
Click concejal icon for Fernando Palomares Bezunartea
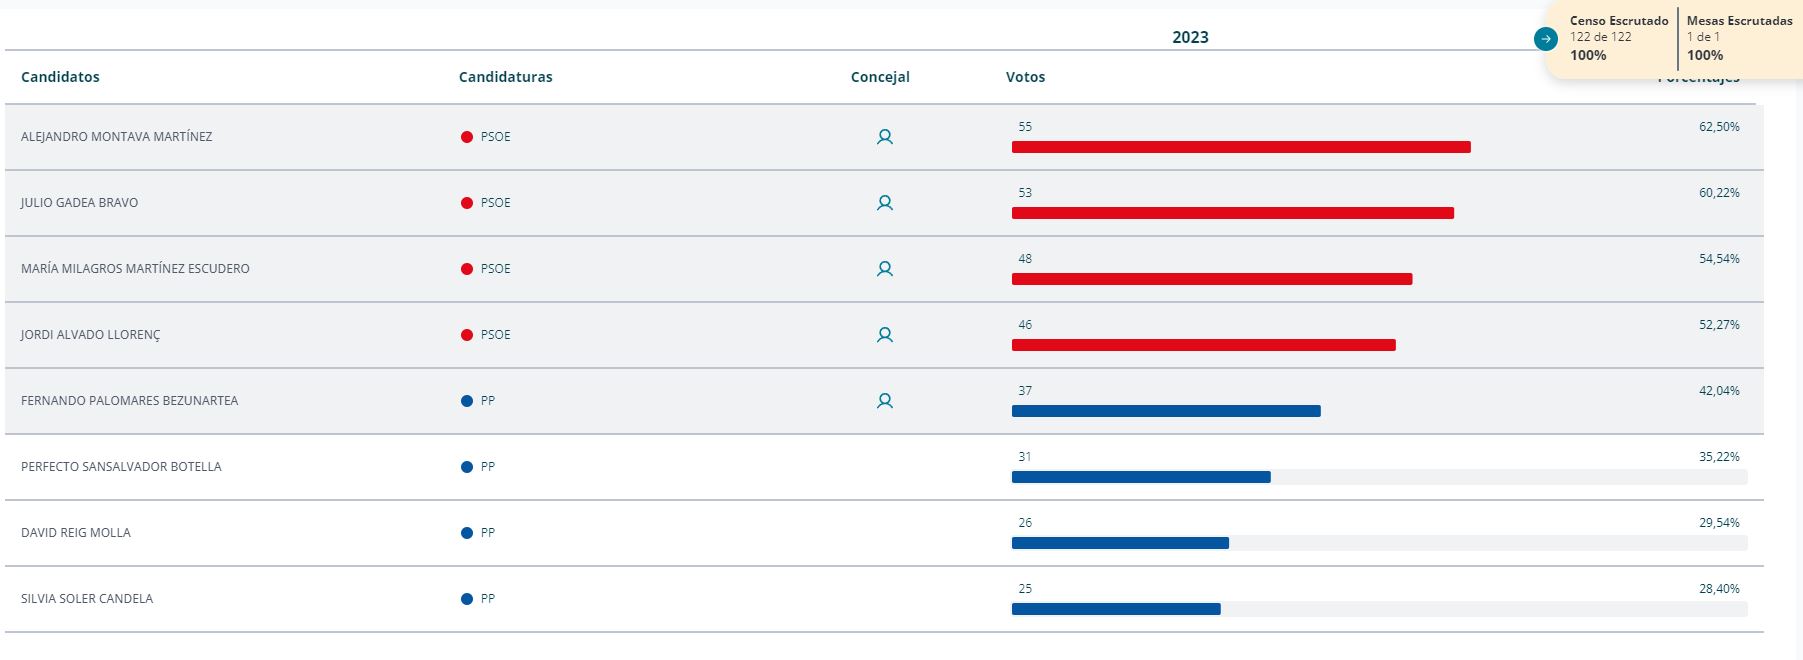[884, 401]
